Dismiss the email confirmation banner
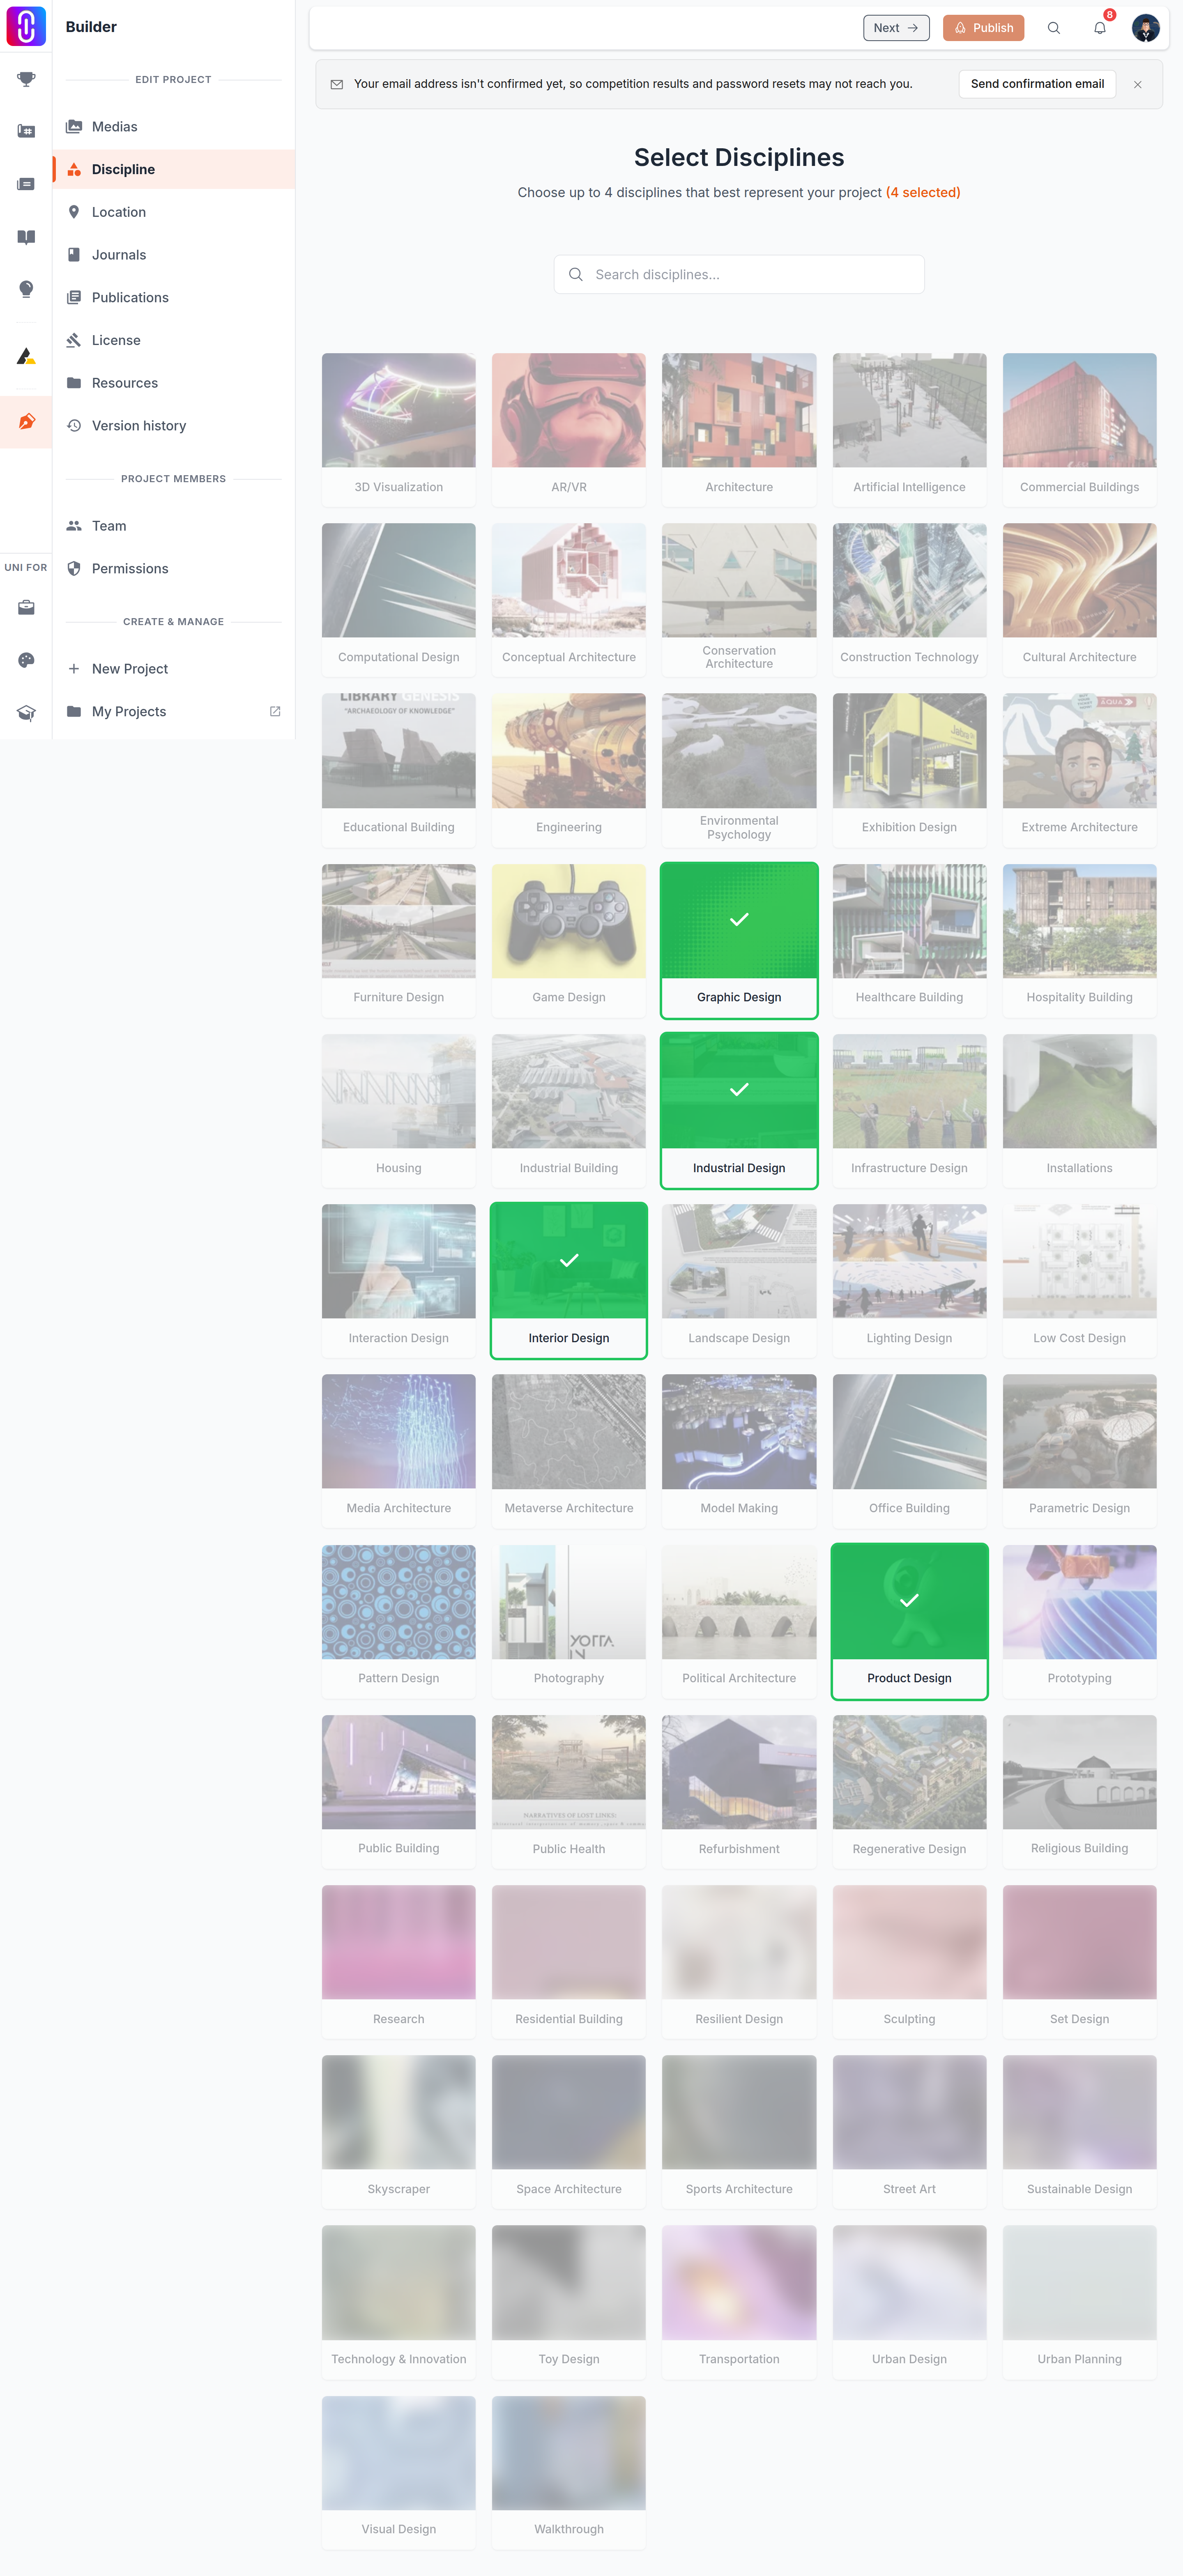The width and height of the screenshot is (1183, 2576). 1137,85
